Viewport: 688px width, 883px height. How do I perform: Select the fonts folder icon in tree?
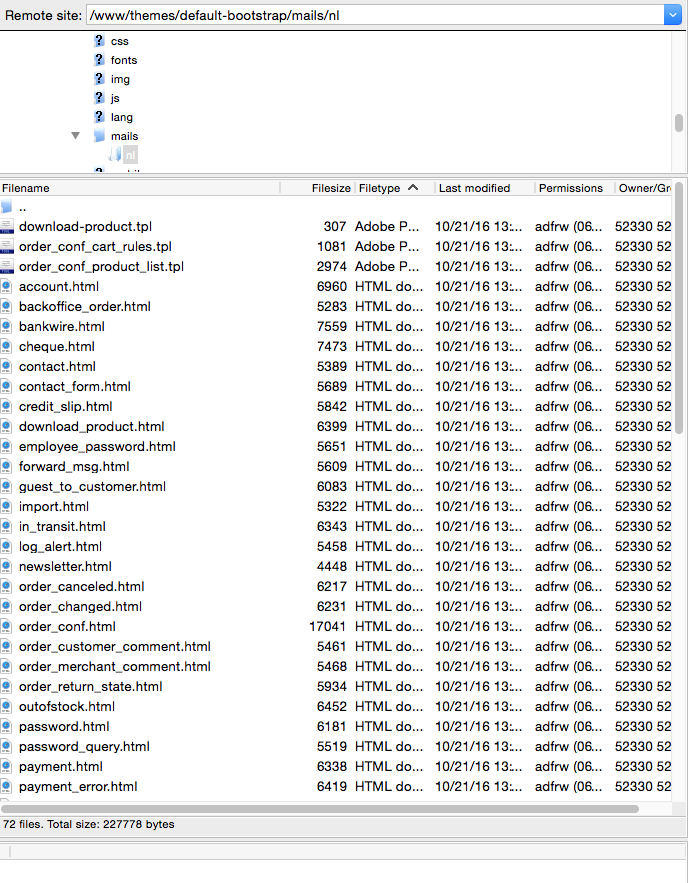(x=99, y=60)
